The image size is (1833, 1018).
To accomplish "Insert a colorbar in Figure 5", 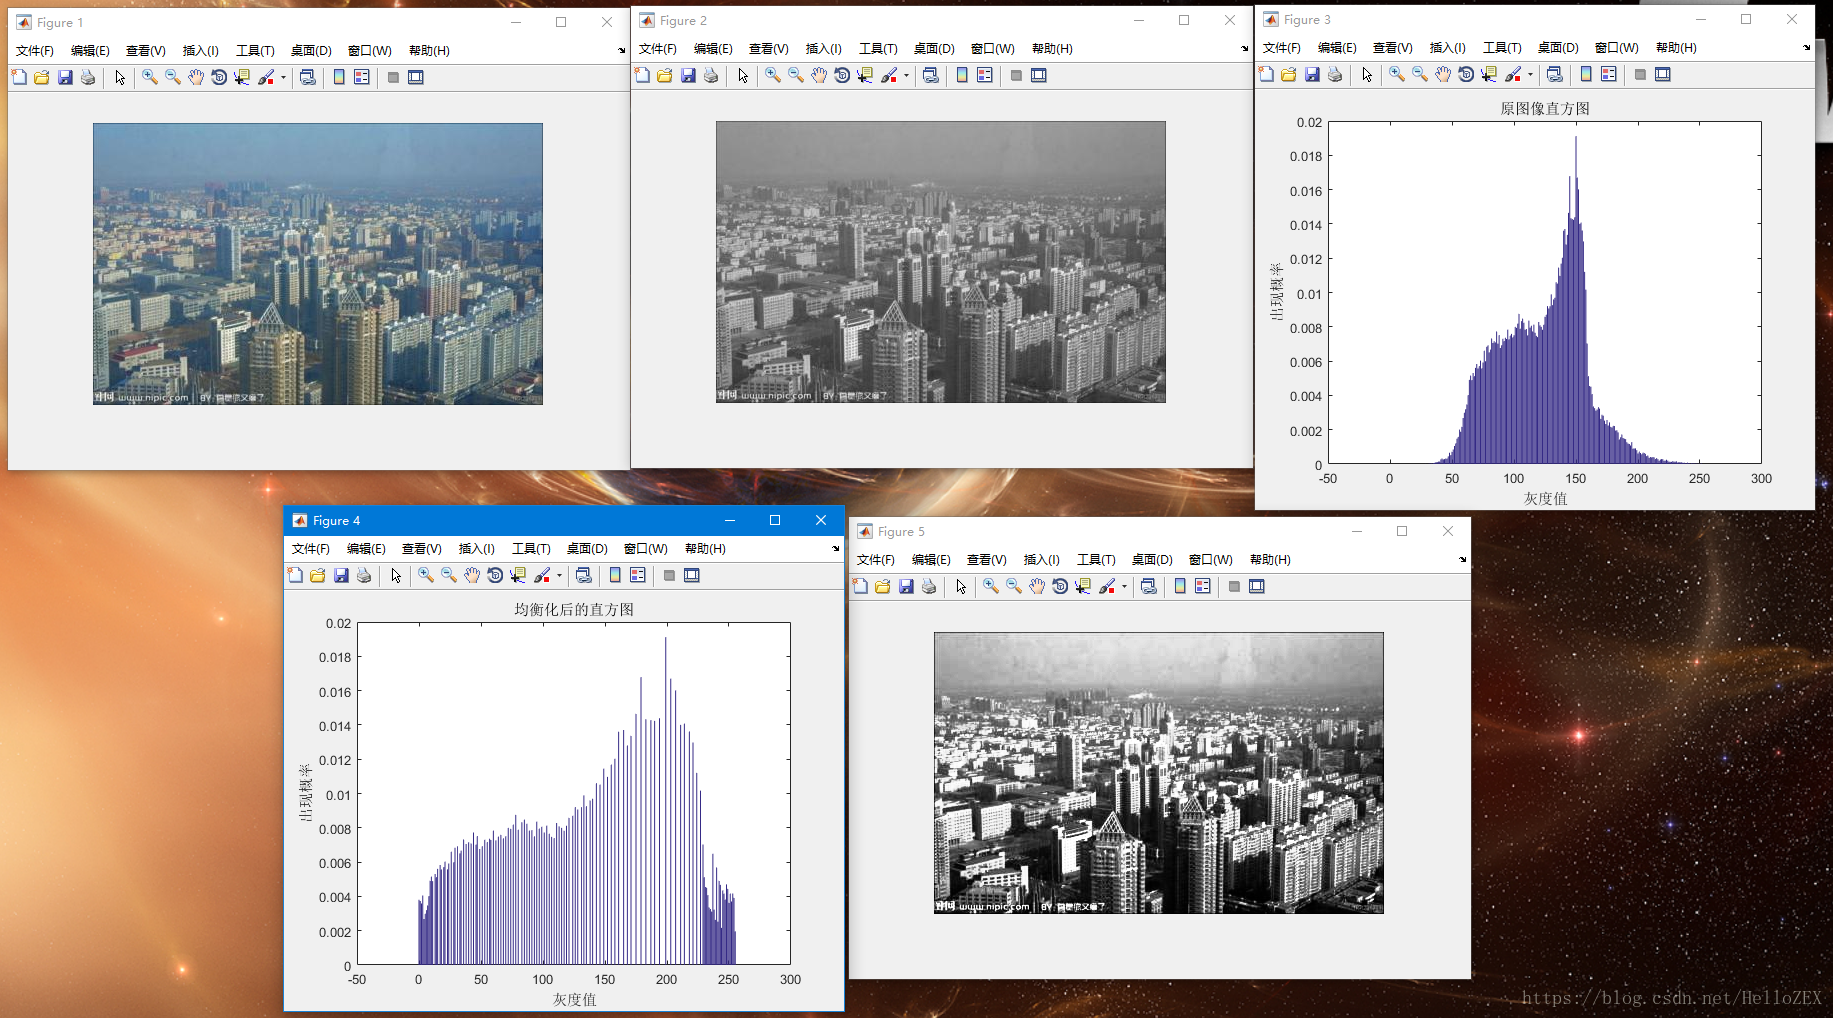I will tap(1180, 586).
